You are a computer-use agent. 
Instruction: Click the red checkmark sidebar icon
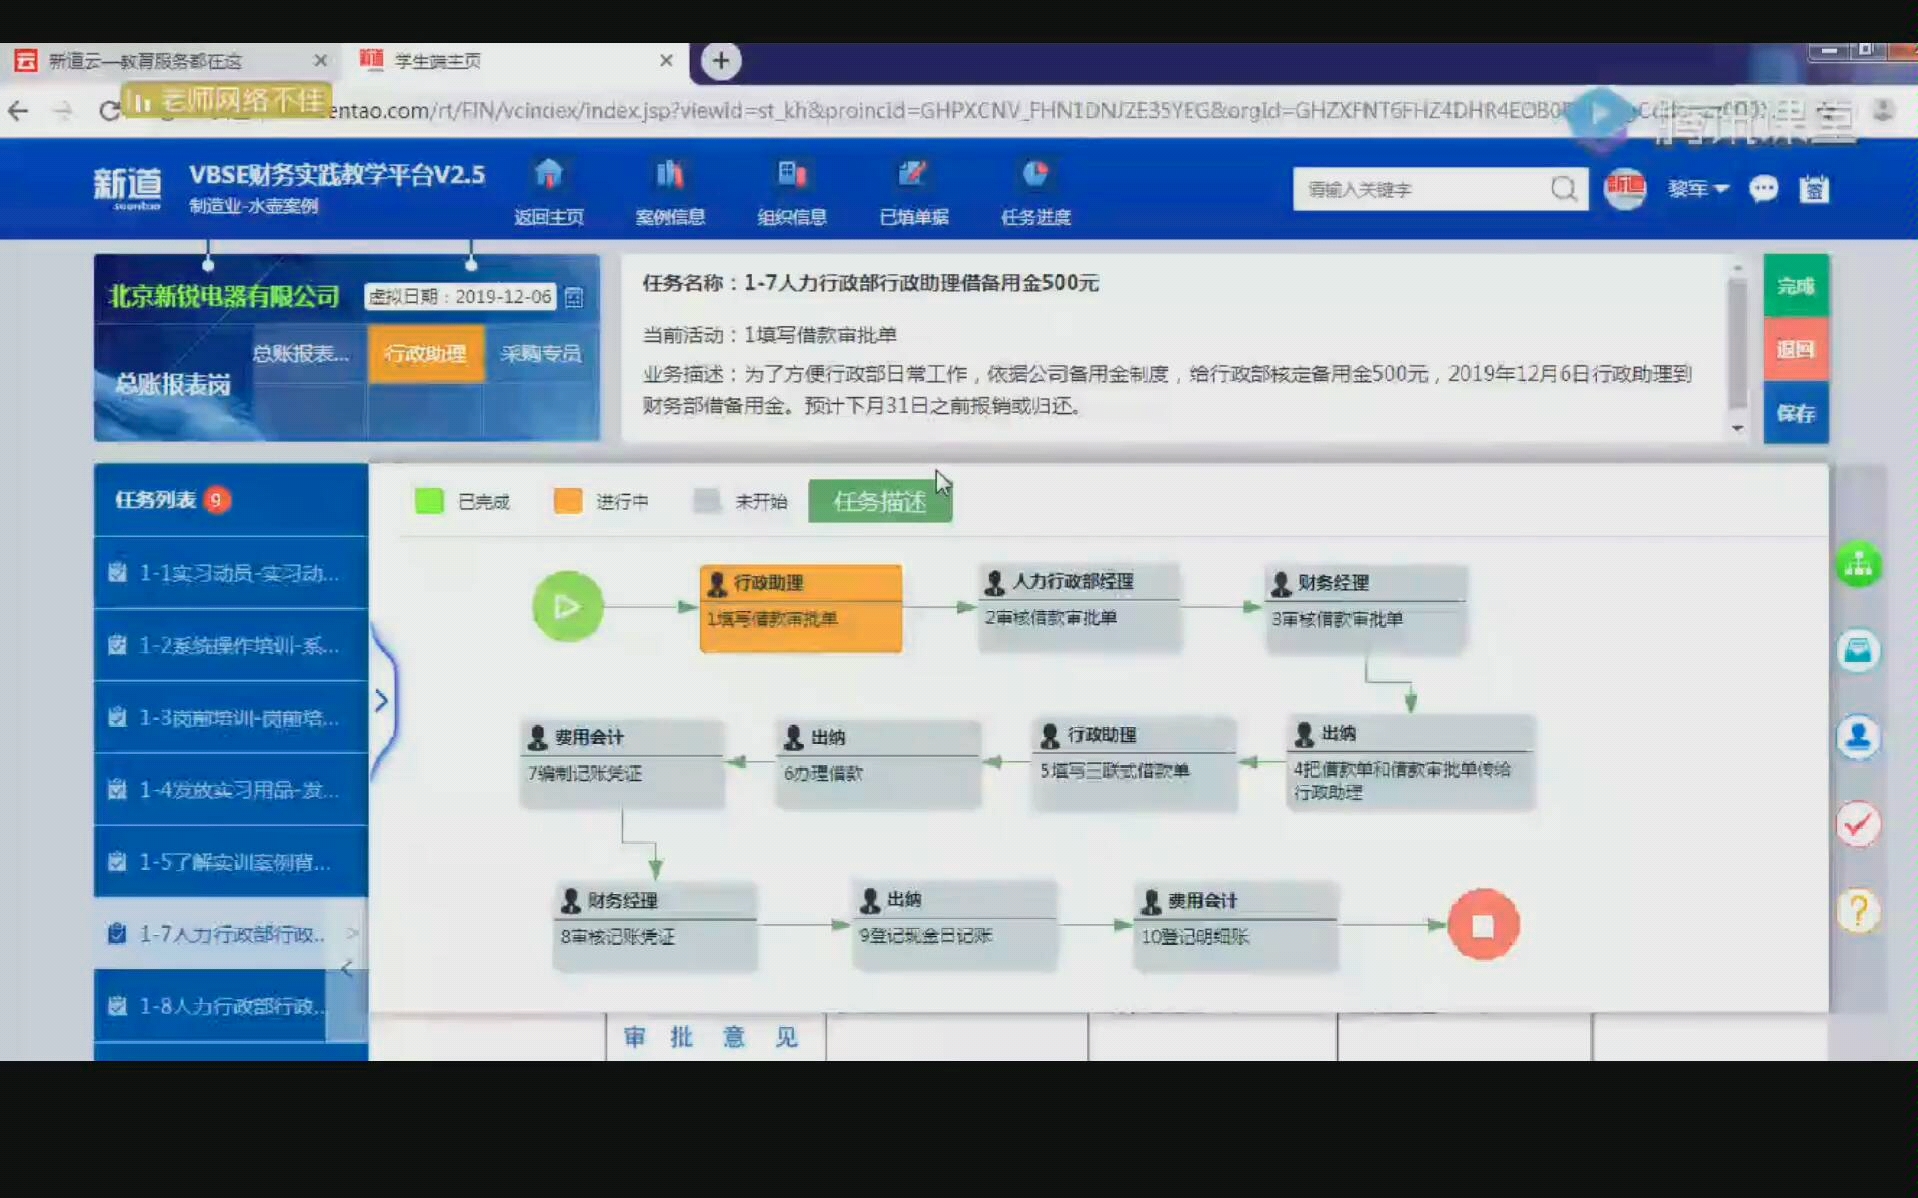[x=1858, y=824]
